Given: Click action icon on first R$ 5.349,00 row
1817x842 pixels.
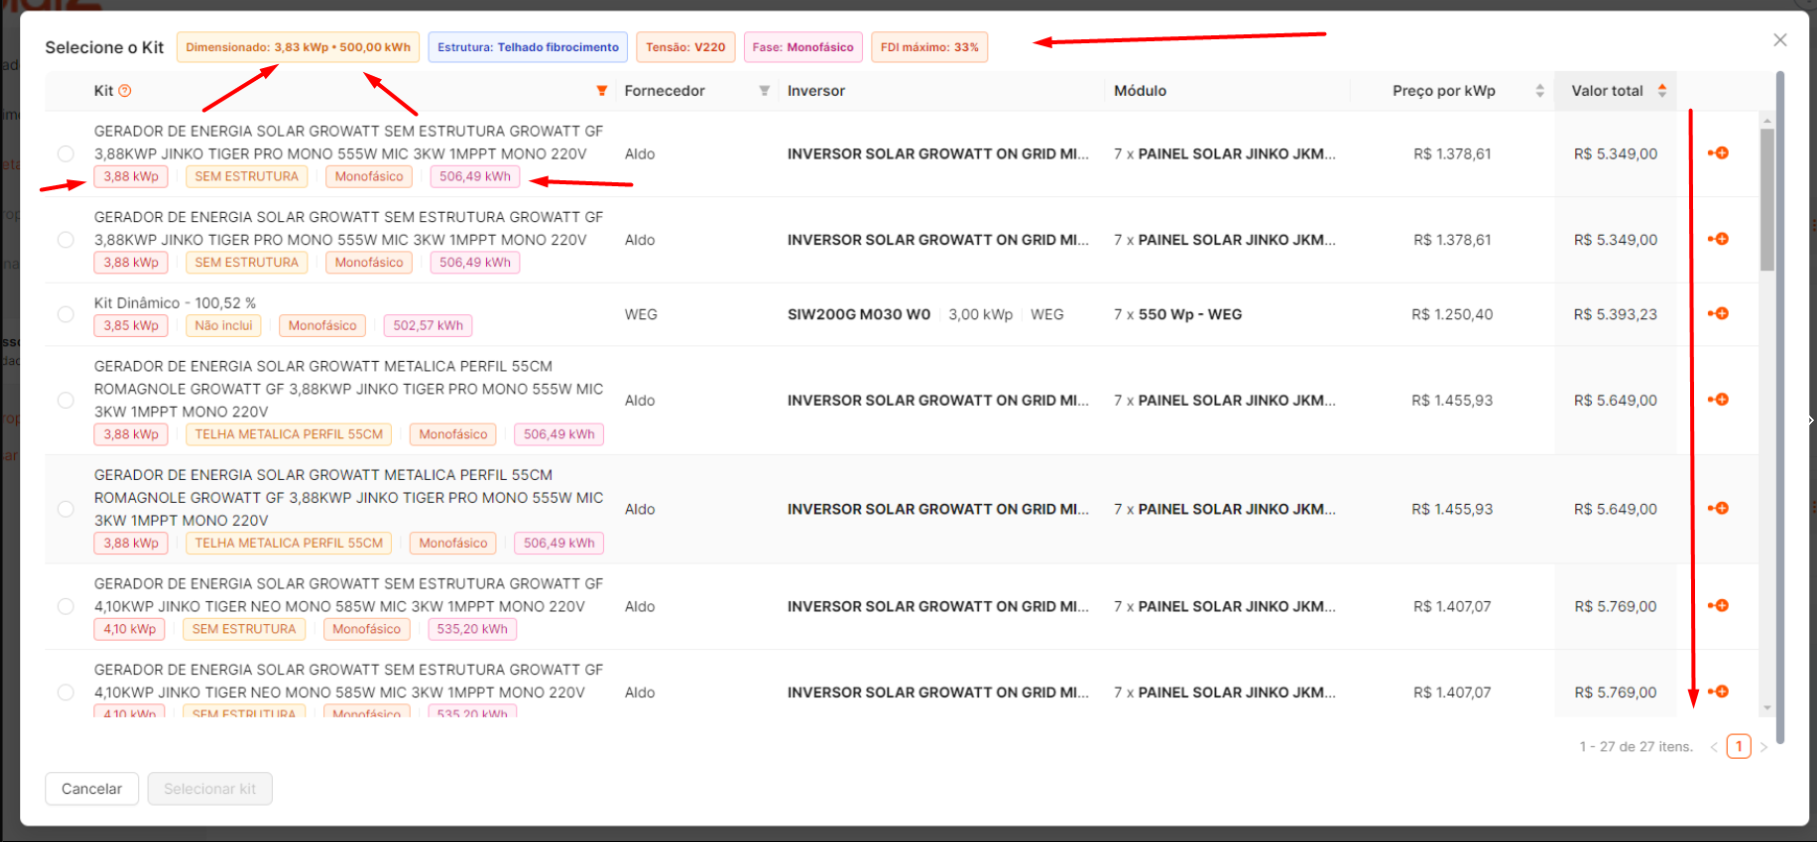Looking at the screenshot, I should pyautogui.click(x=1718, y=153).
